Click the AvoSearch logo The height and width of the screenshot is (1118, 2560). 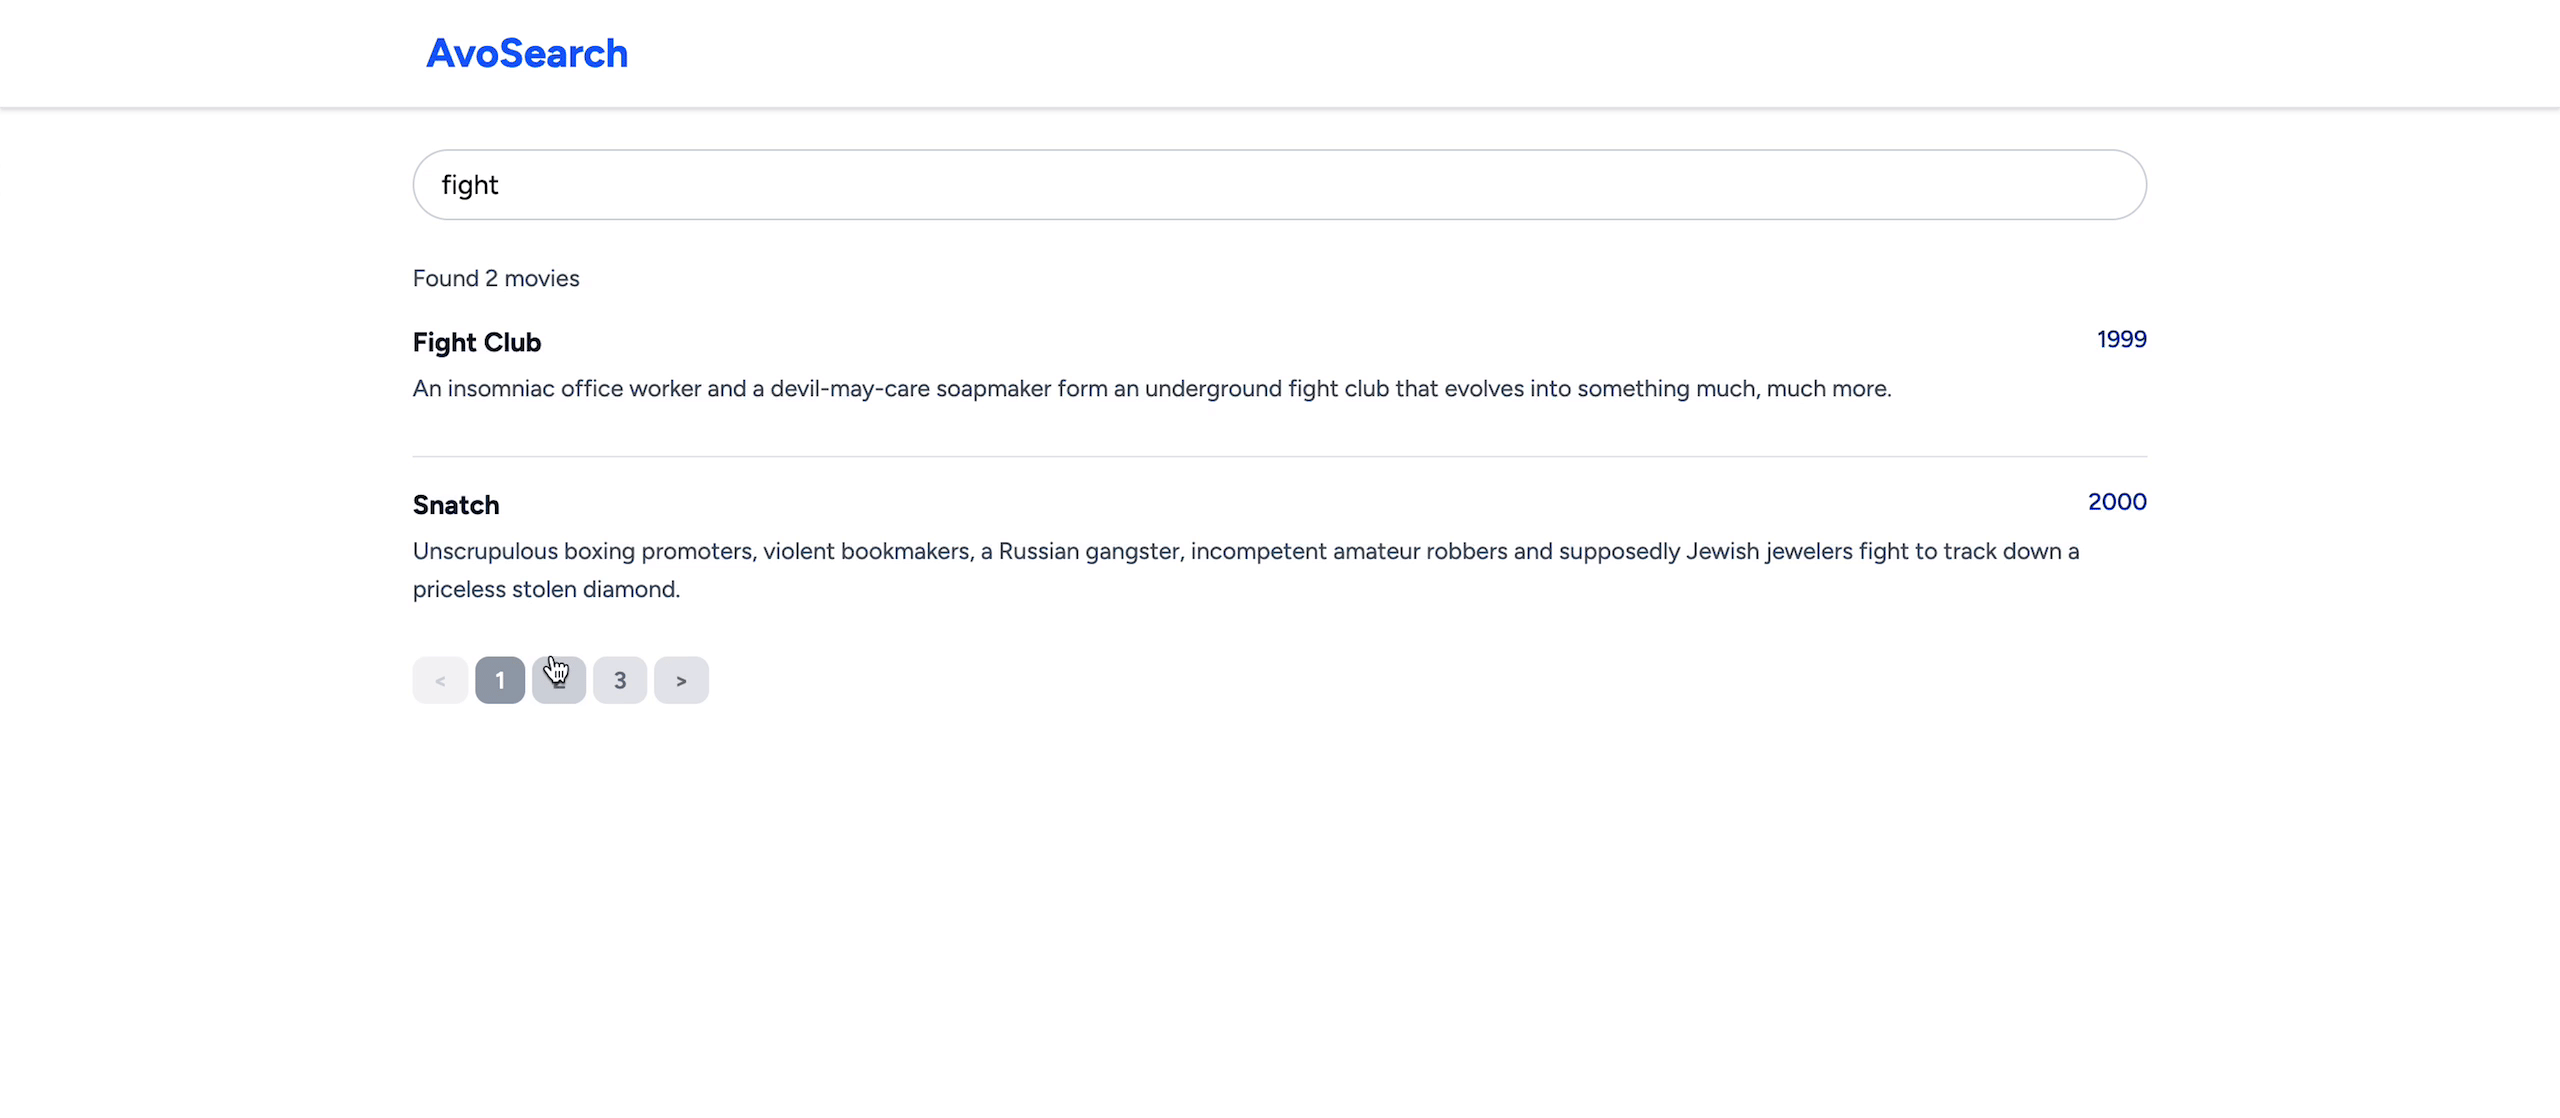pyautogui.click(x=527, y=54)
